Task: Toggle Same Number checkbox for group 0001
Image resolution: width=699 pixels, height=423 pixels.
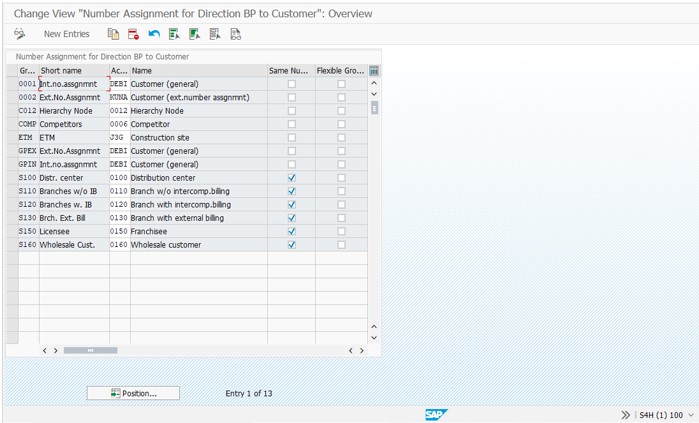Action: (x=292, y=84)
